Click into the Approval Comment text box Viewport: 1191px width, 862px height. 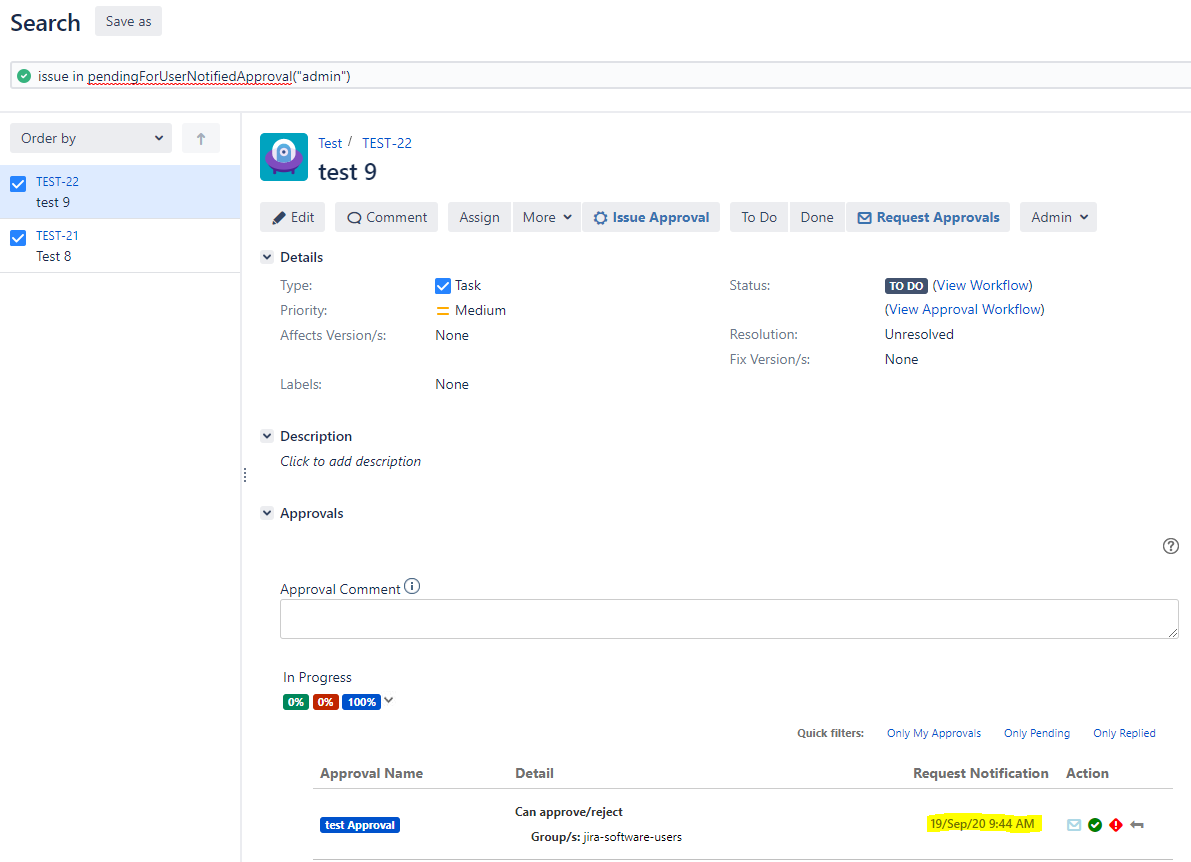pos(728,619)
